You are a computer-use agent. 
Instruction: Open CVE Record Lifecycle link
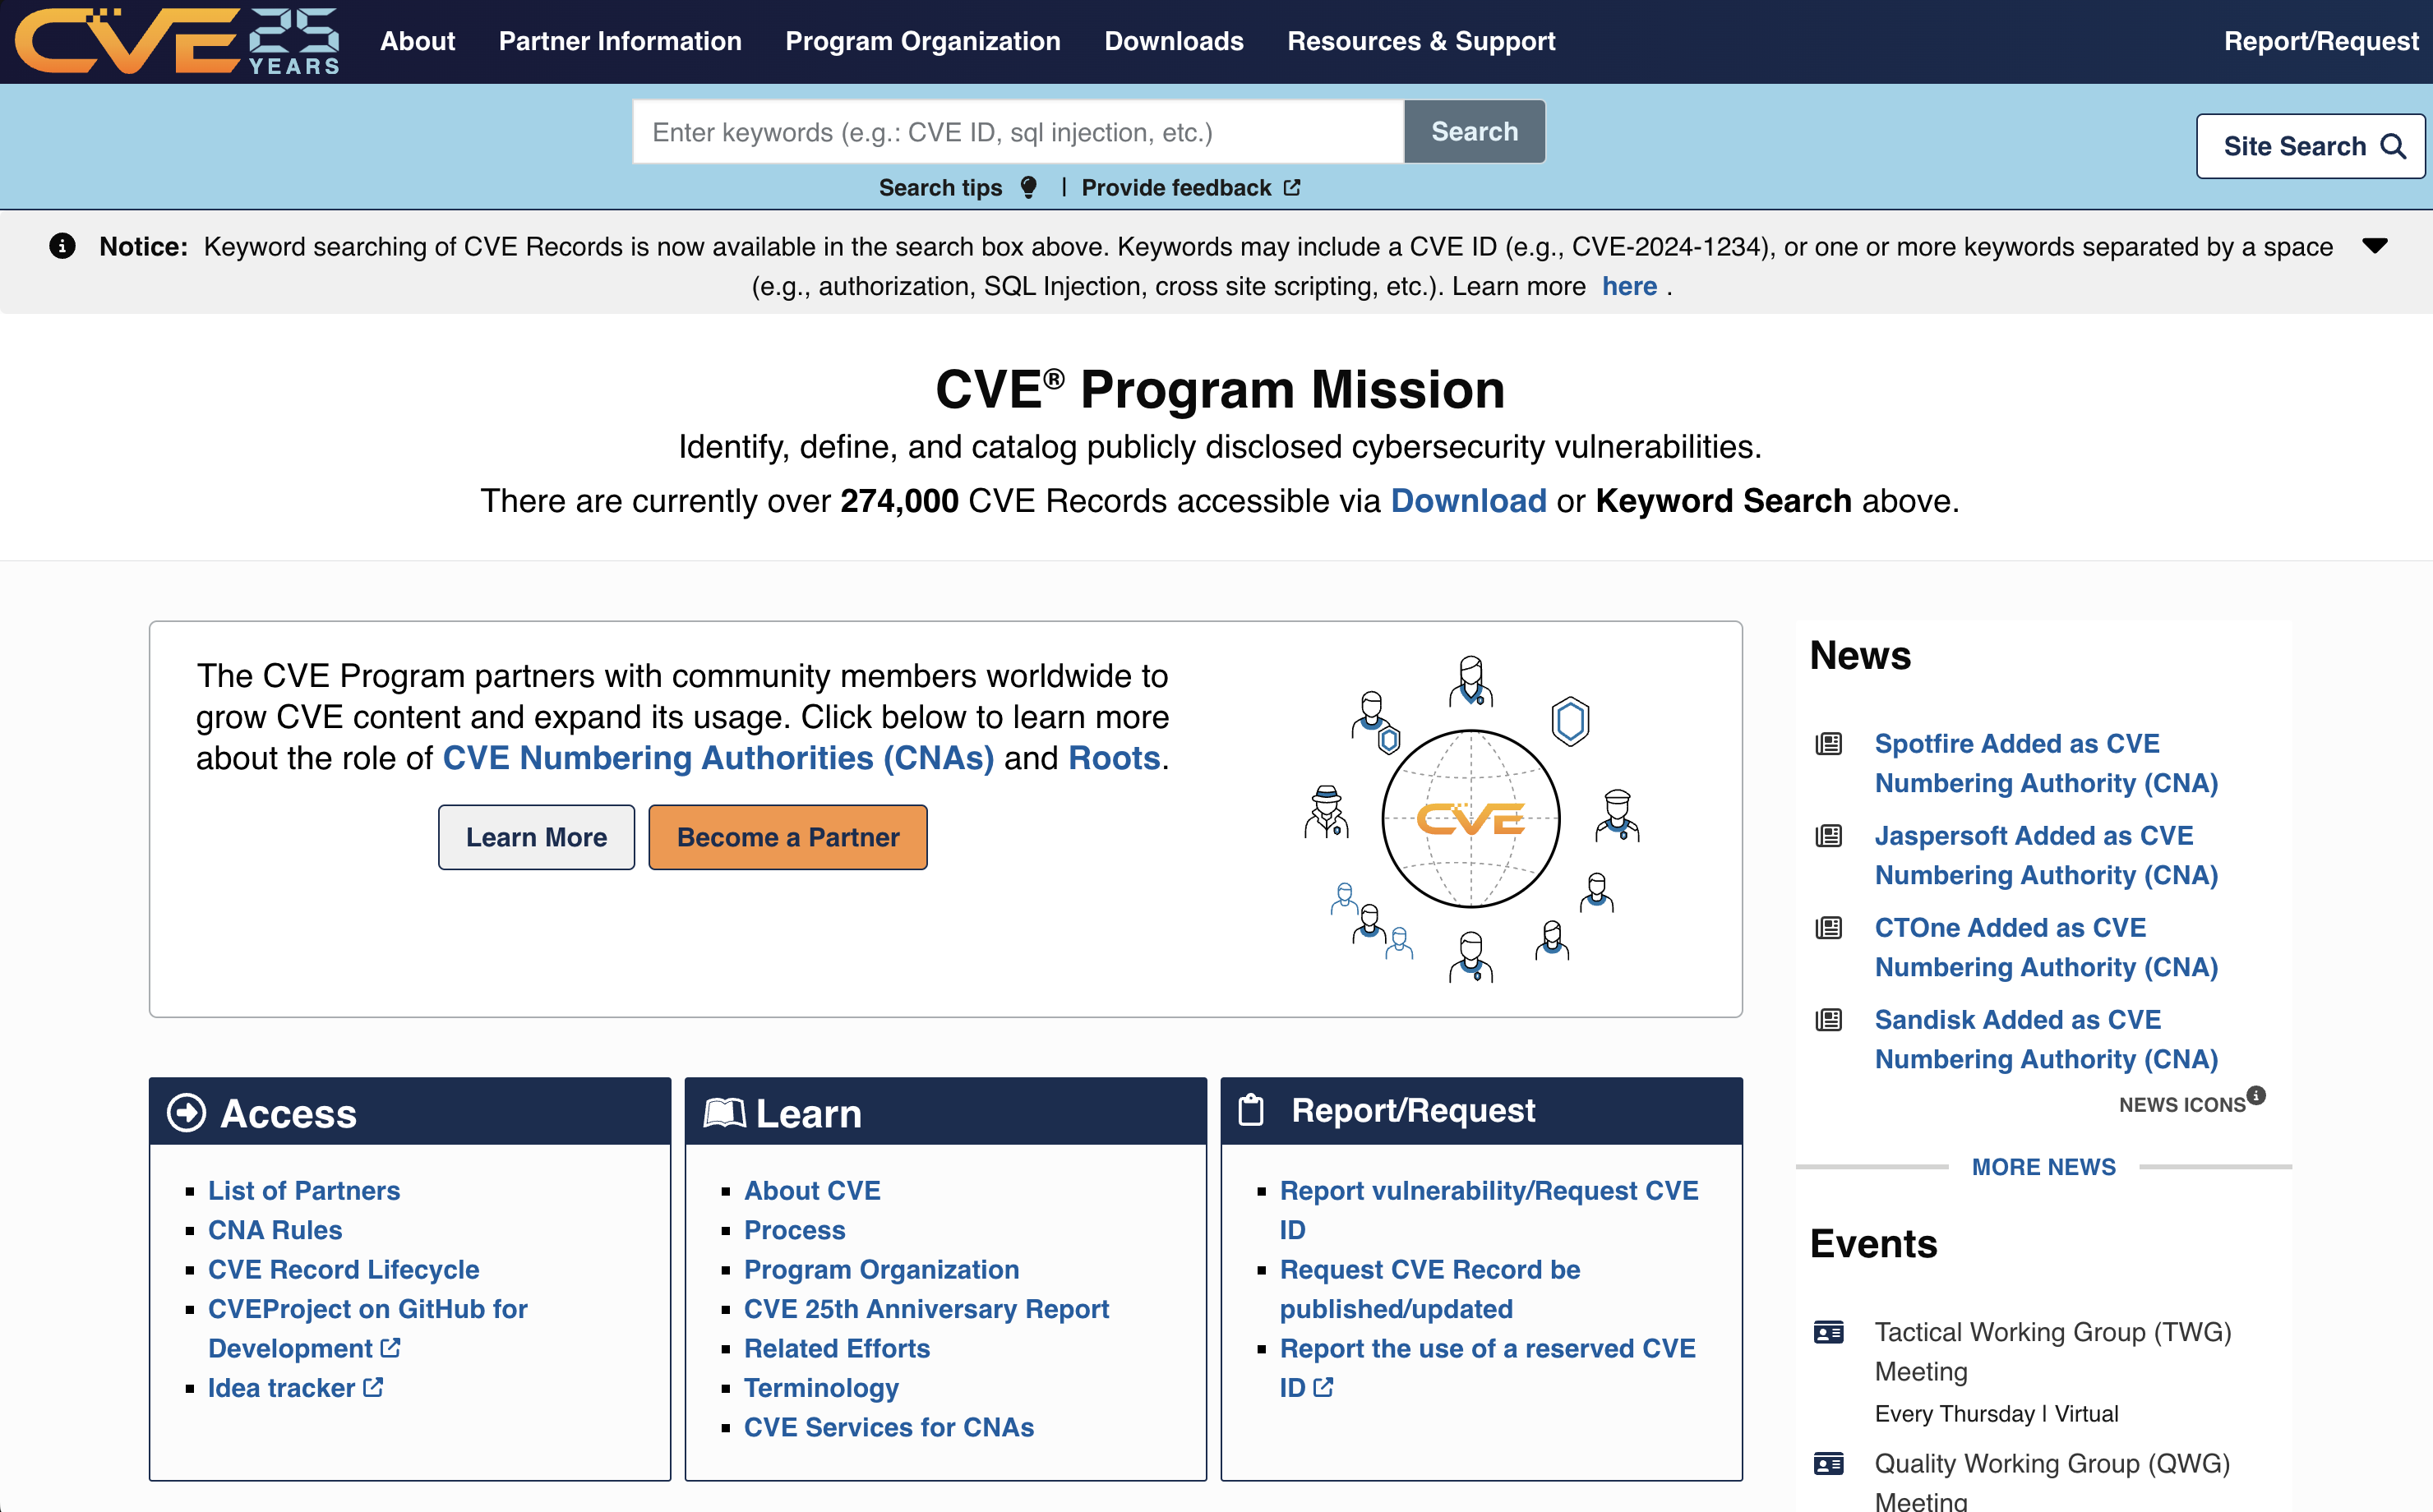point(343,1269)
